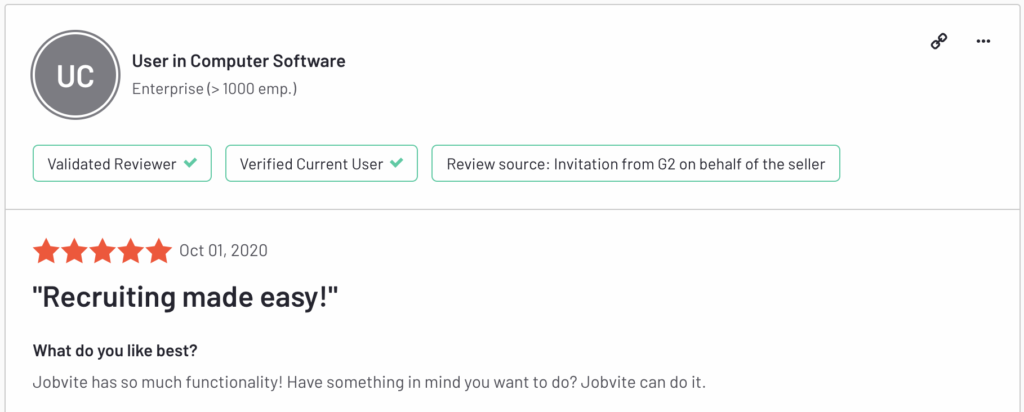Select the "What do you like best?" heading

click(115, 351)
